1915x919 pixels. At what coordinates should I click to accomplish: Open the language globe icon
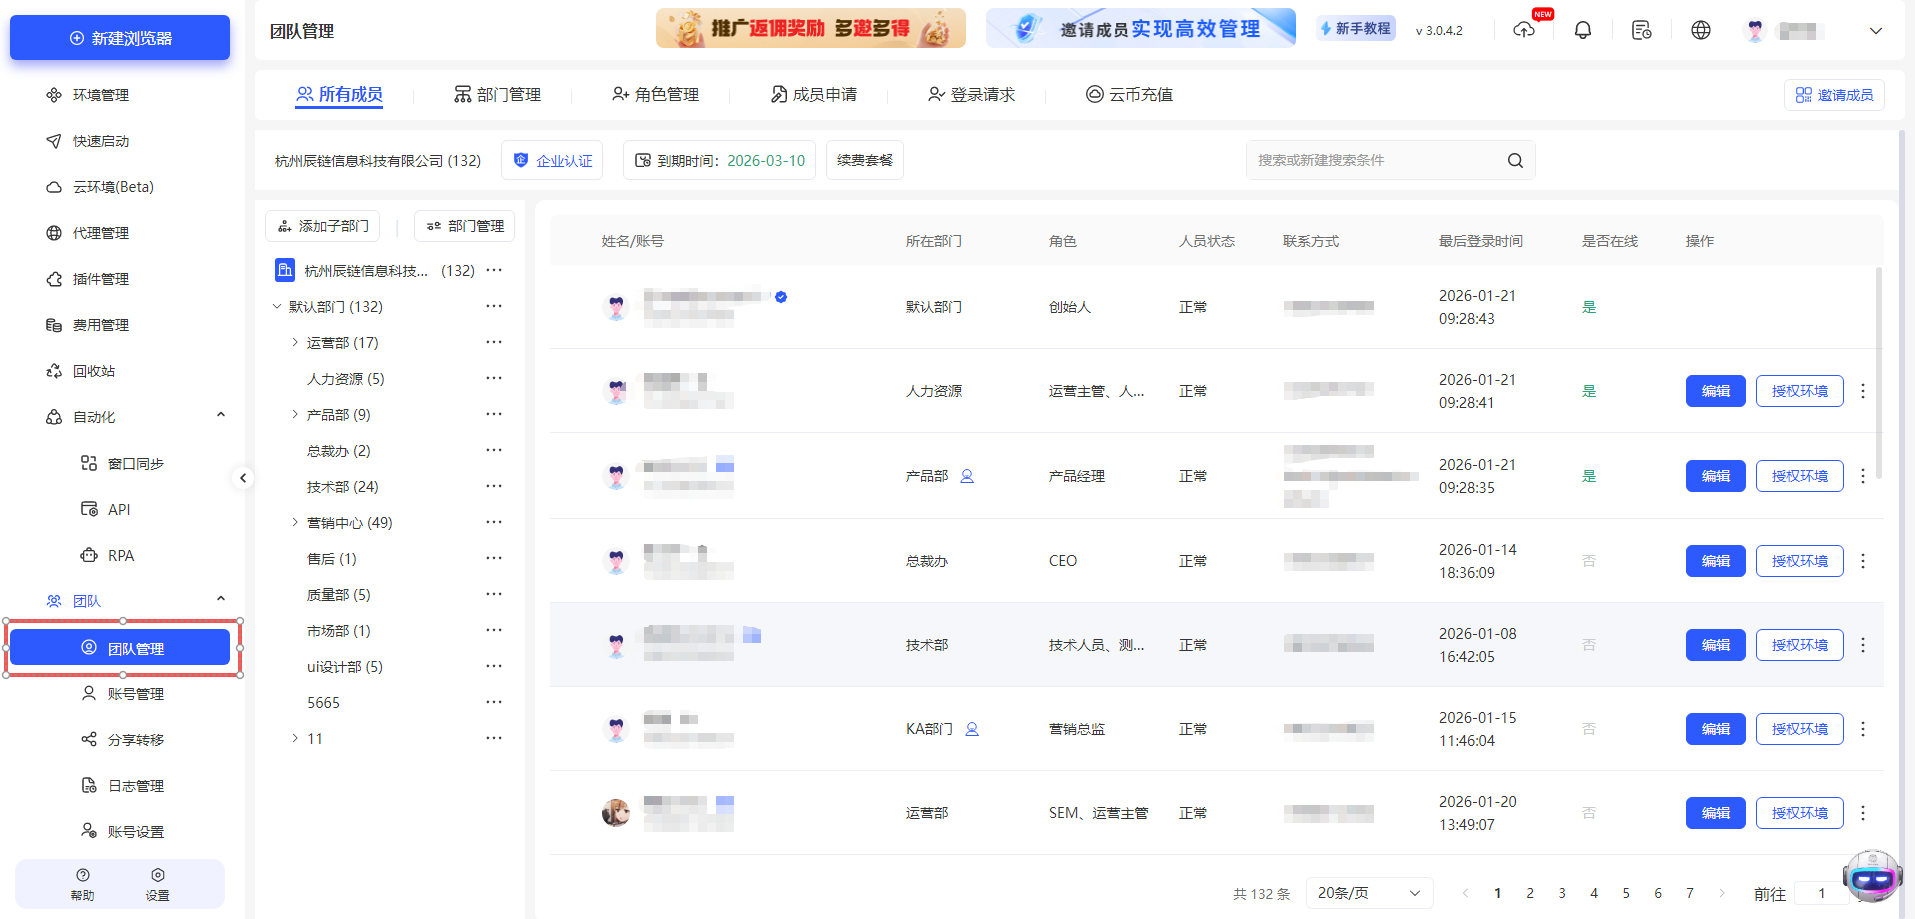click(x=1701, y=30)
